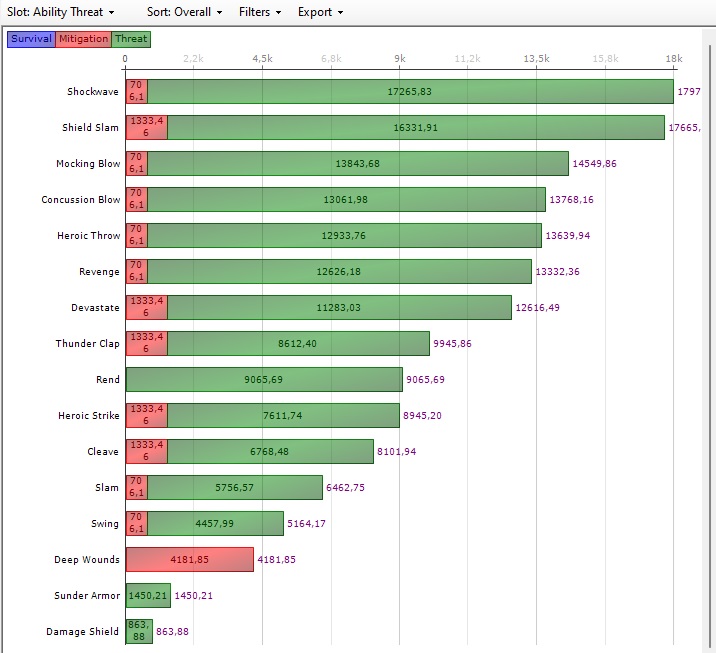Select the Devastate ability label
Image resolution: width=716 pixels, height=653 pixels.
[95, 308]
